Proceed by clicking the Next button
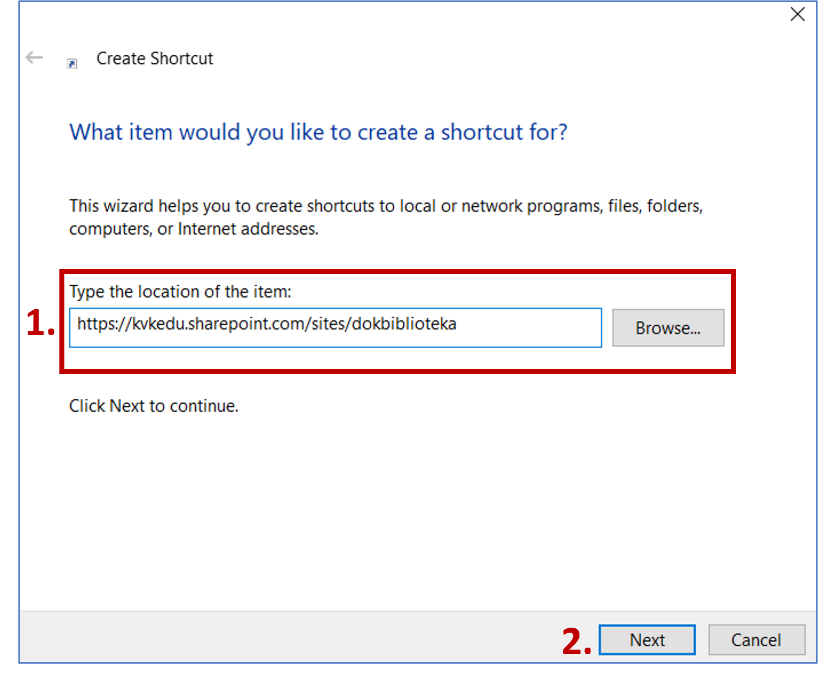The width and height of the screenshot is (818, 690). click(647, 640)
